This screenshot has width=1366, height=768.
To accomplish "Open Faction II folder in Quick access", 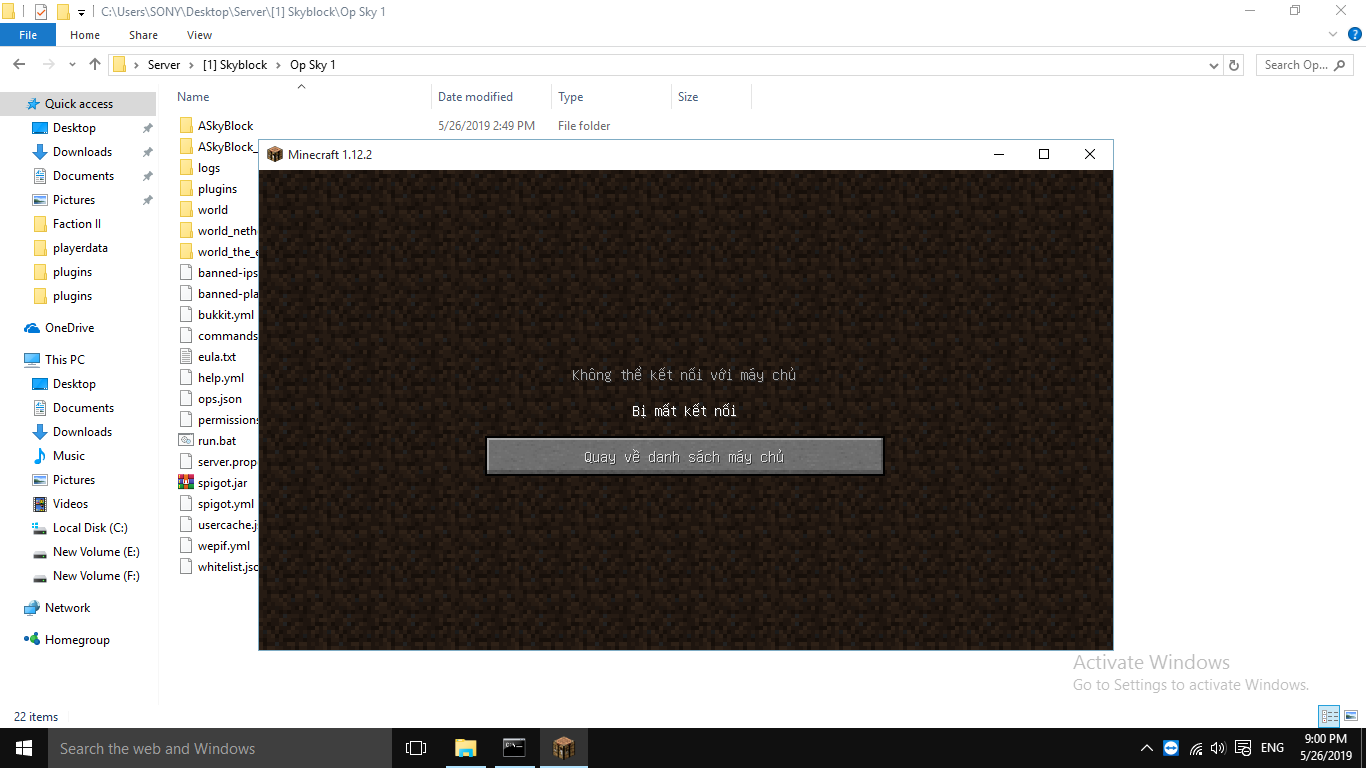I will click(78, 224).
